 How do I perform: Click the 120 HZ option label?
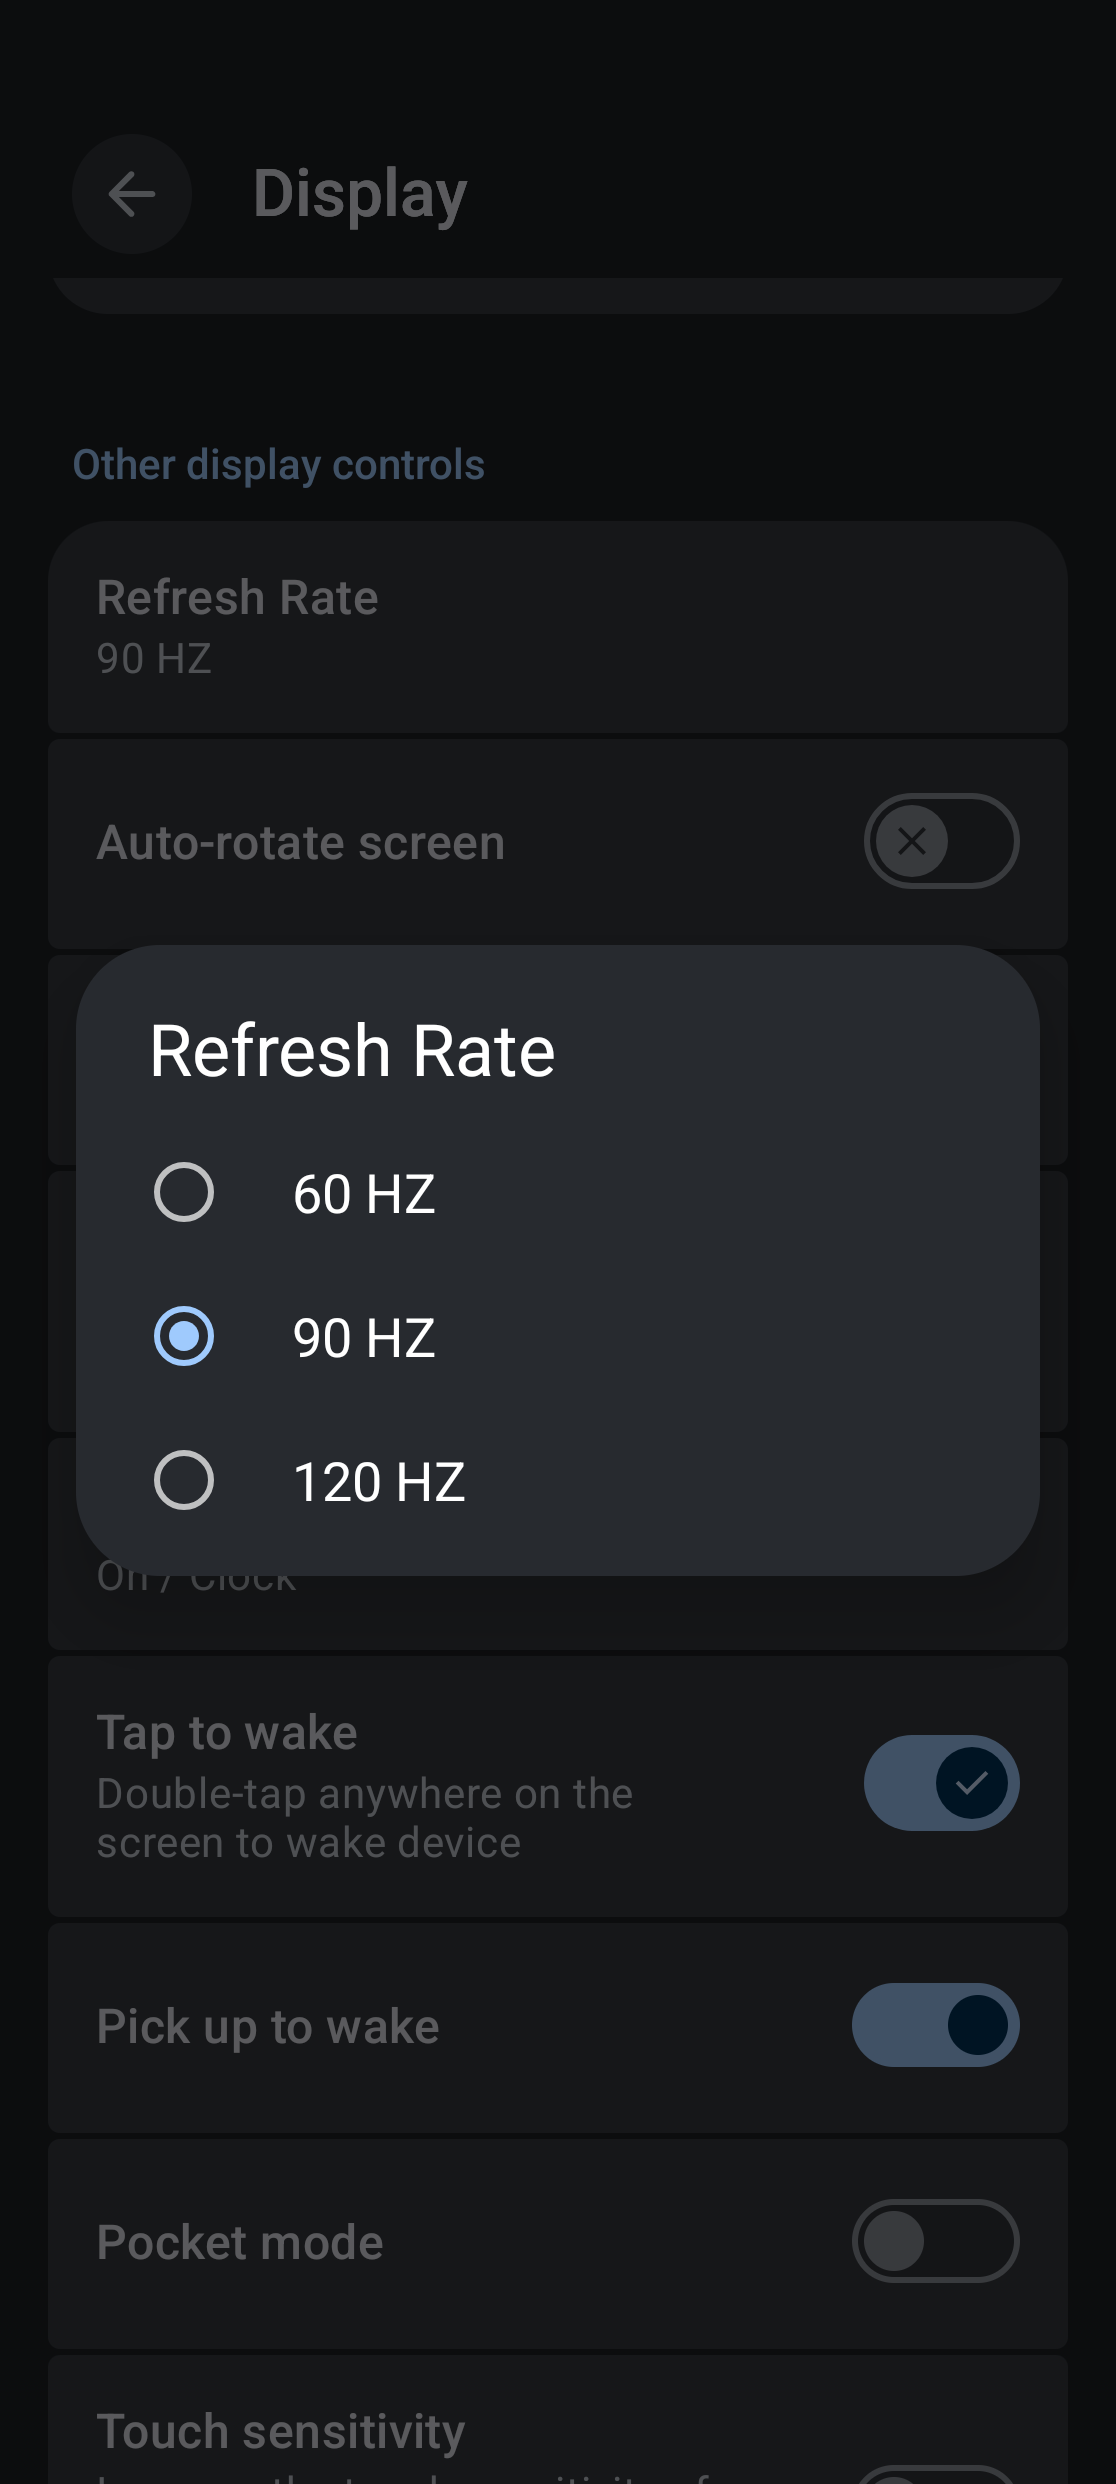379,1482
